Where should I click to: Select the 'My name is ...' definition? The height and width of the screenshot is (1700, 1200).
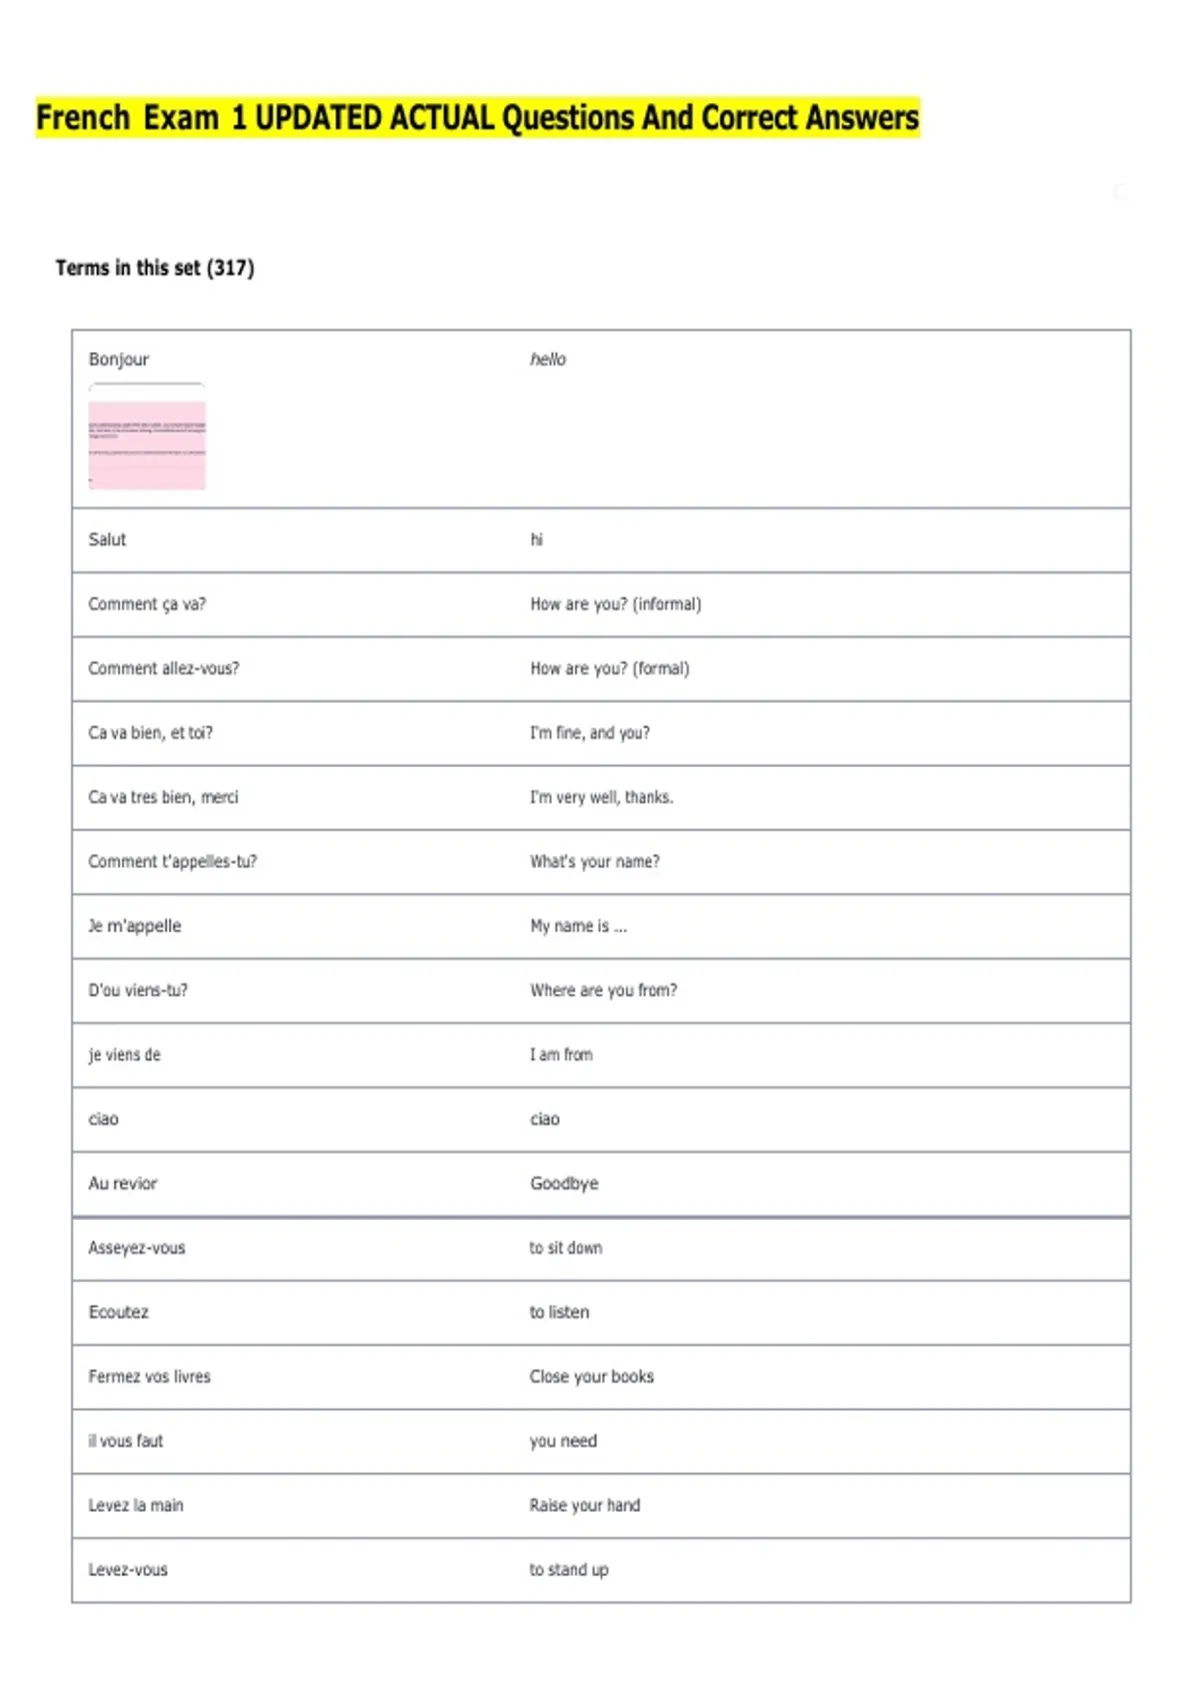coord(579,926)
